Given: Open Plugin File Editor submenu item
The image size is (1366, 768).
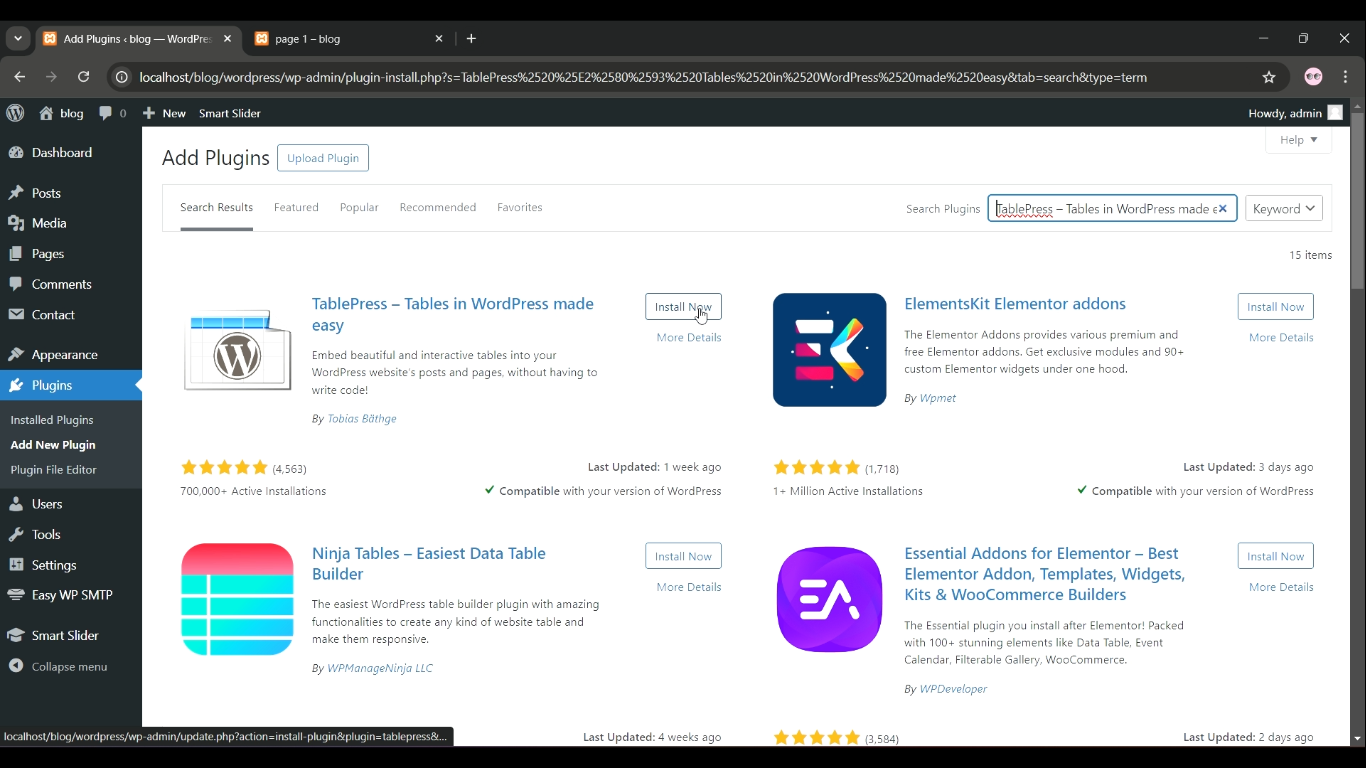Looking at the screenshot, I should (x=54, y=470).
